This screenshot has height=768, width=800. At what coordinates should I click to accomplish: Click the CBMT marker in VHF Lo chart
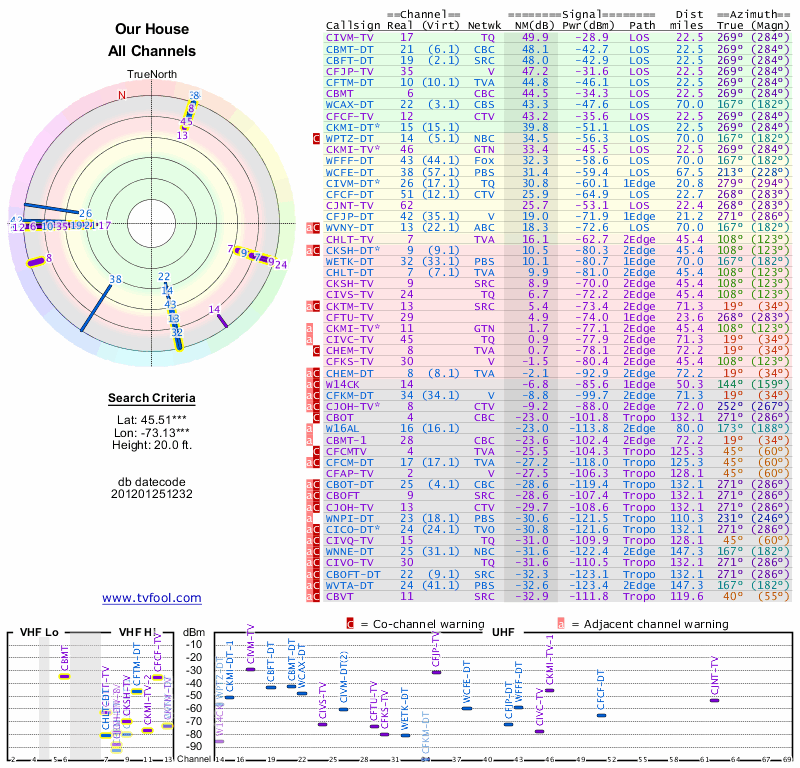tap(64, 677)
